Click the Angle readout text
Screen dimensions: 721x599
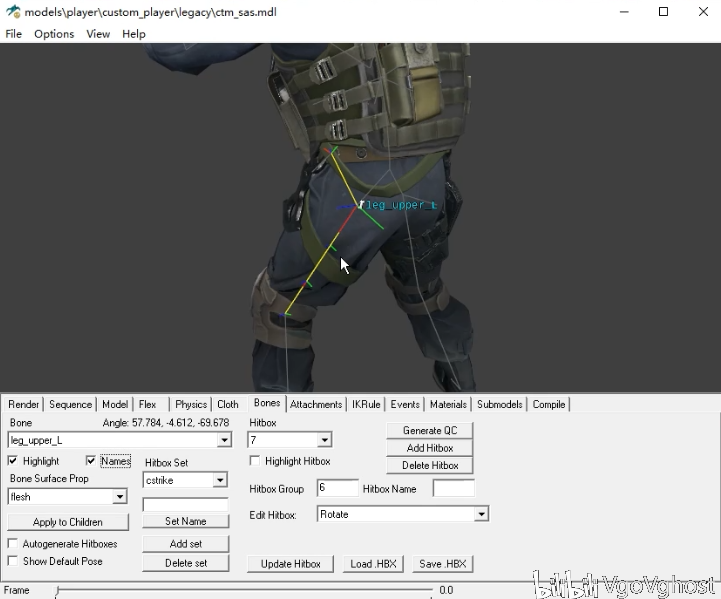click(x=166, y=422)
